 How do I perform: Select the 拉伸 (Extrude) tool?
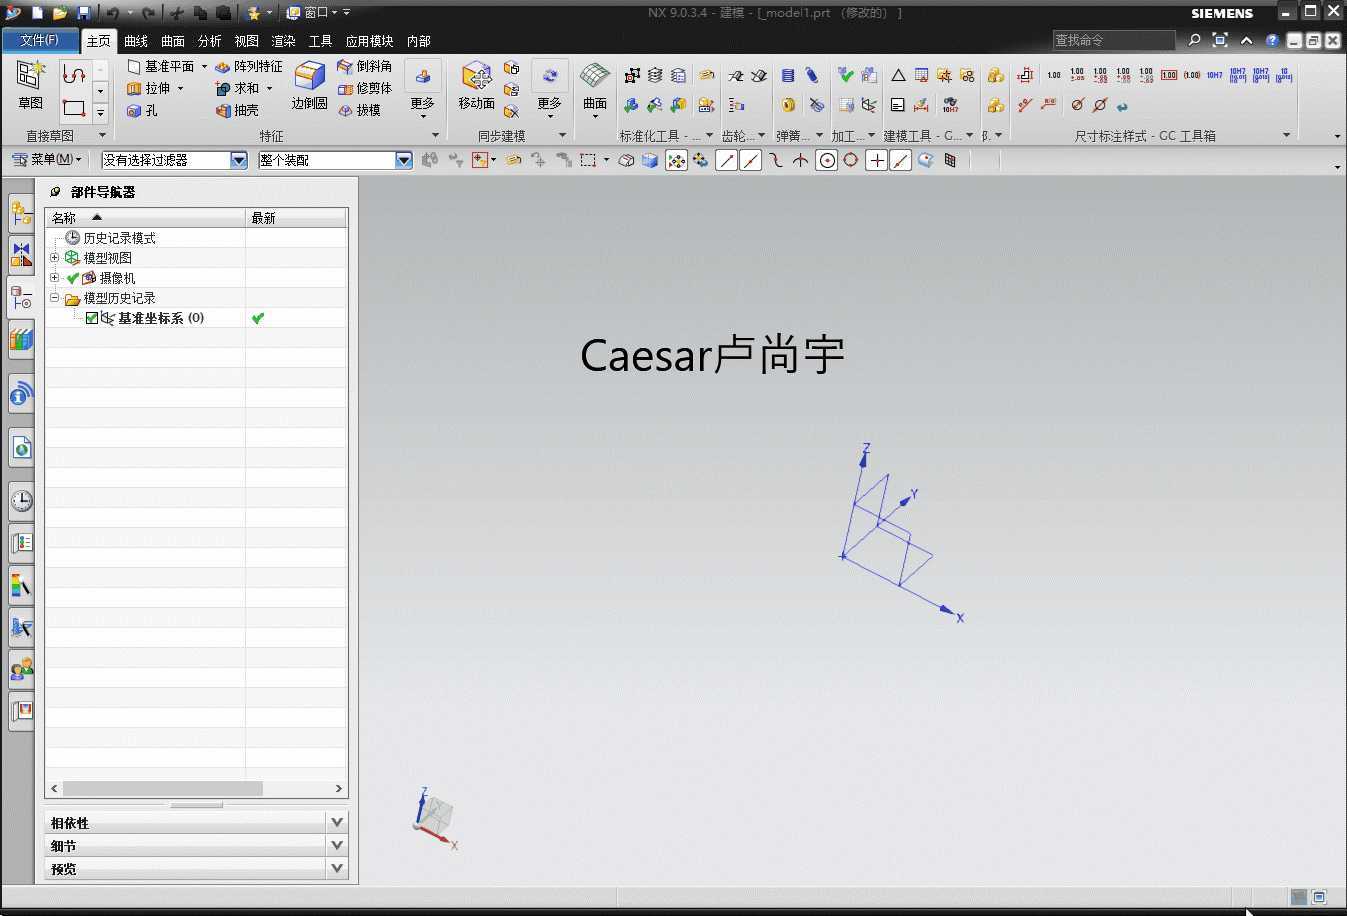point(149,88)
